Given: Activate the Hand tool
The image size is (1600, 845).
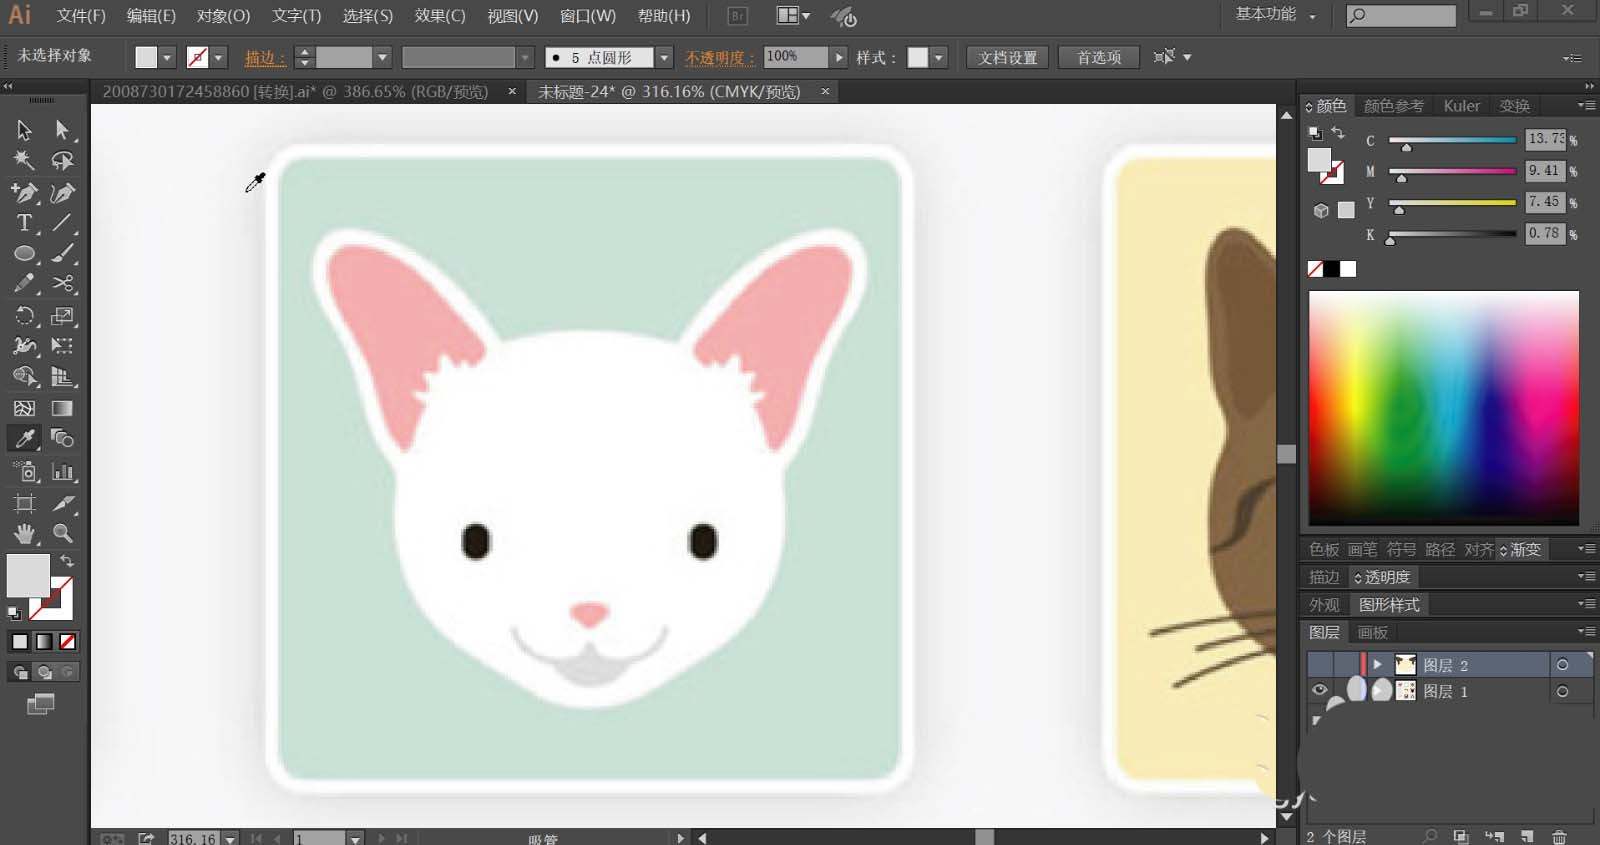Looking at the screenshot, I should point(24,534).
